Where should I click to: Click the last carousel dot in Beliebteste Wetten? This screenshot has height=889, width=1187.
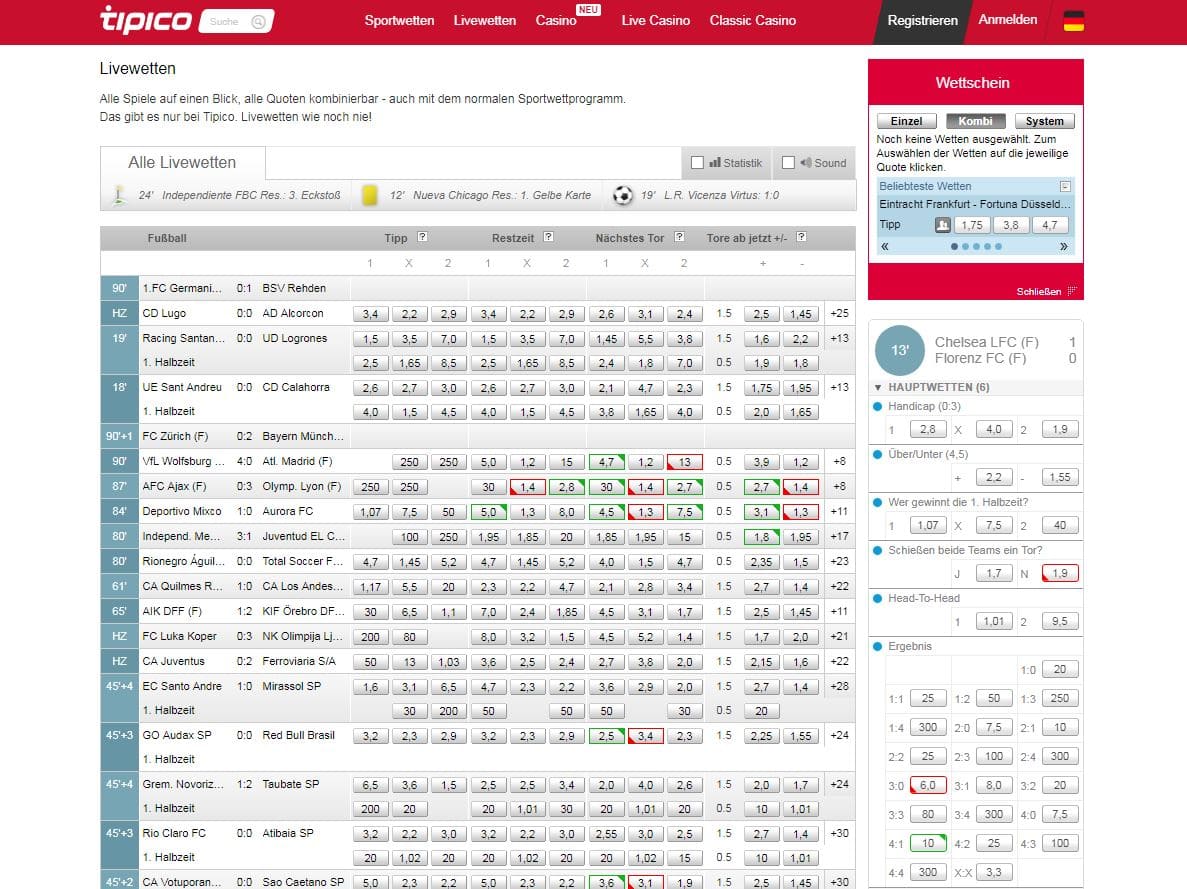999,246
